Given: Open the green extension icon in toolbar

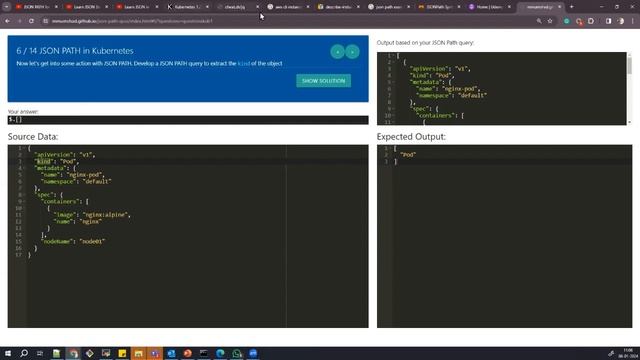Looking at the screenshot, I should click(x=567, y=21).
